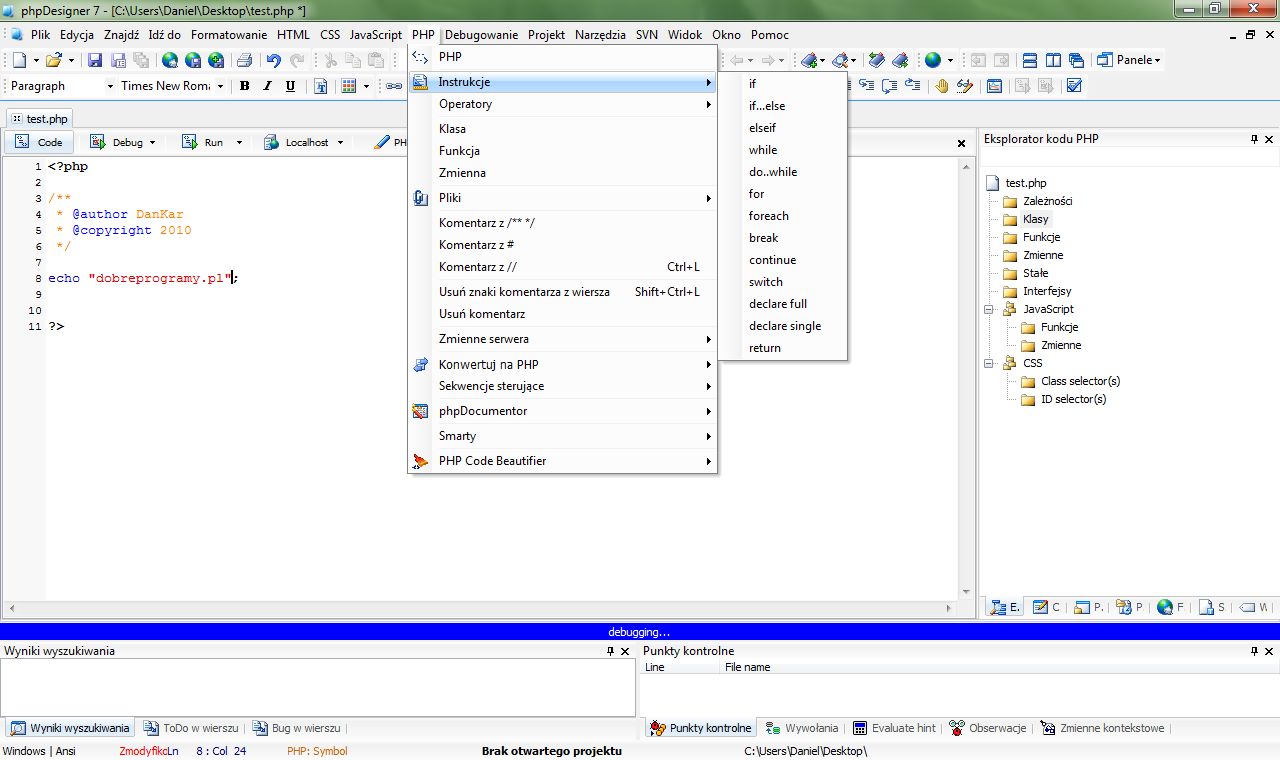Switch to Wywołania tab
Screen dimensions: 1280x760
click(x=803, y=728)
